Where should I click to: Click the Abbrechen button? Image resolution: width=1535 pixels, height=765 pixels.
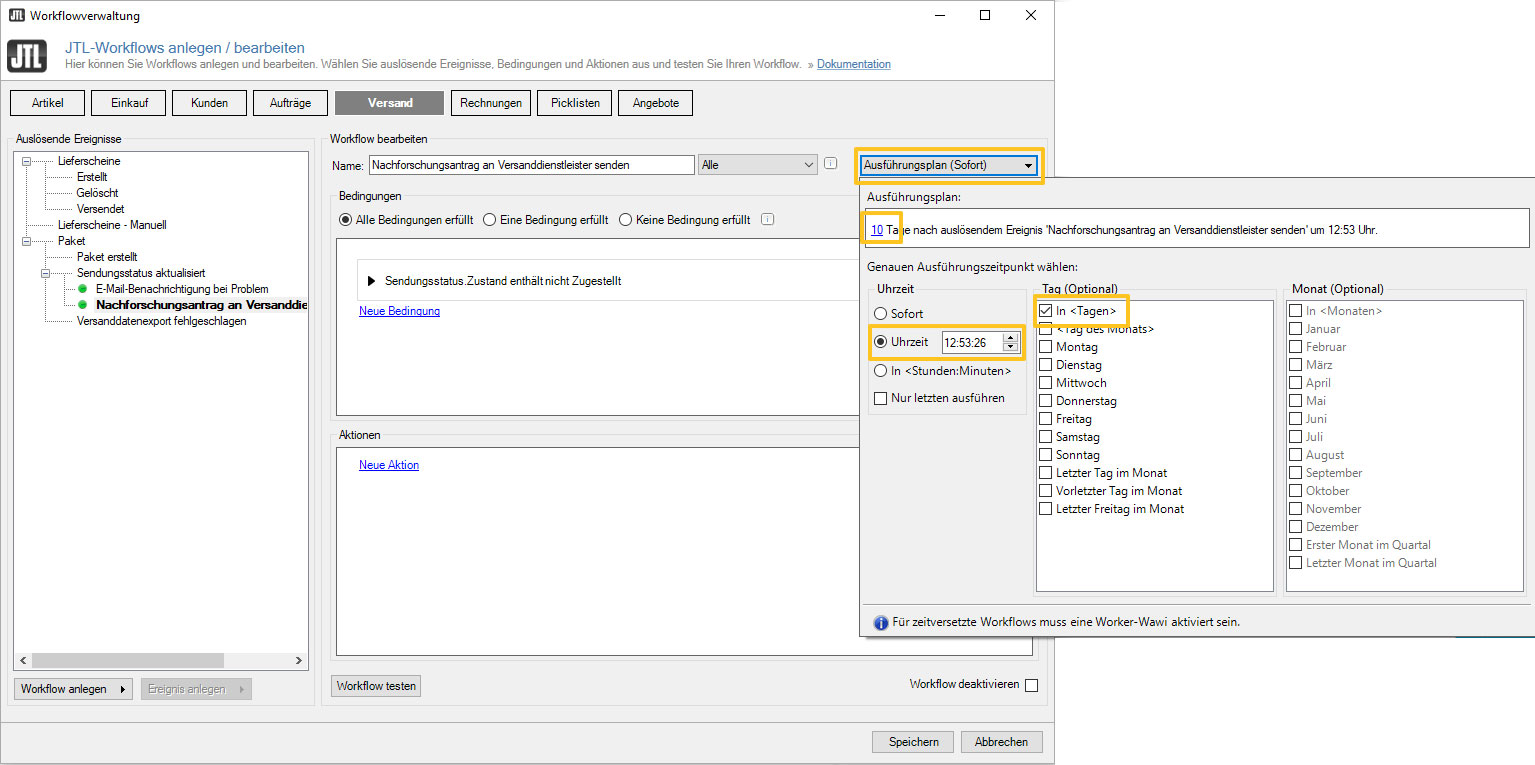pos(1001,742)
